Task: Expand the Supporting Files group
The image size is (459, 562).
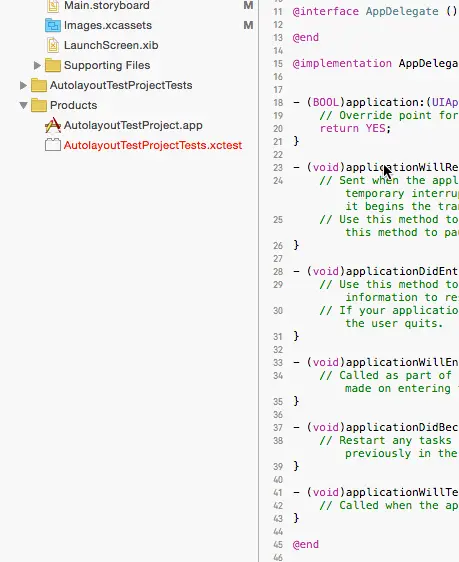Action: click(x=37, y=65)
